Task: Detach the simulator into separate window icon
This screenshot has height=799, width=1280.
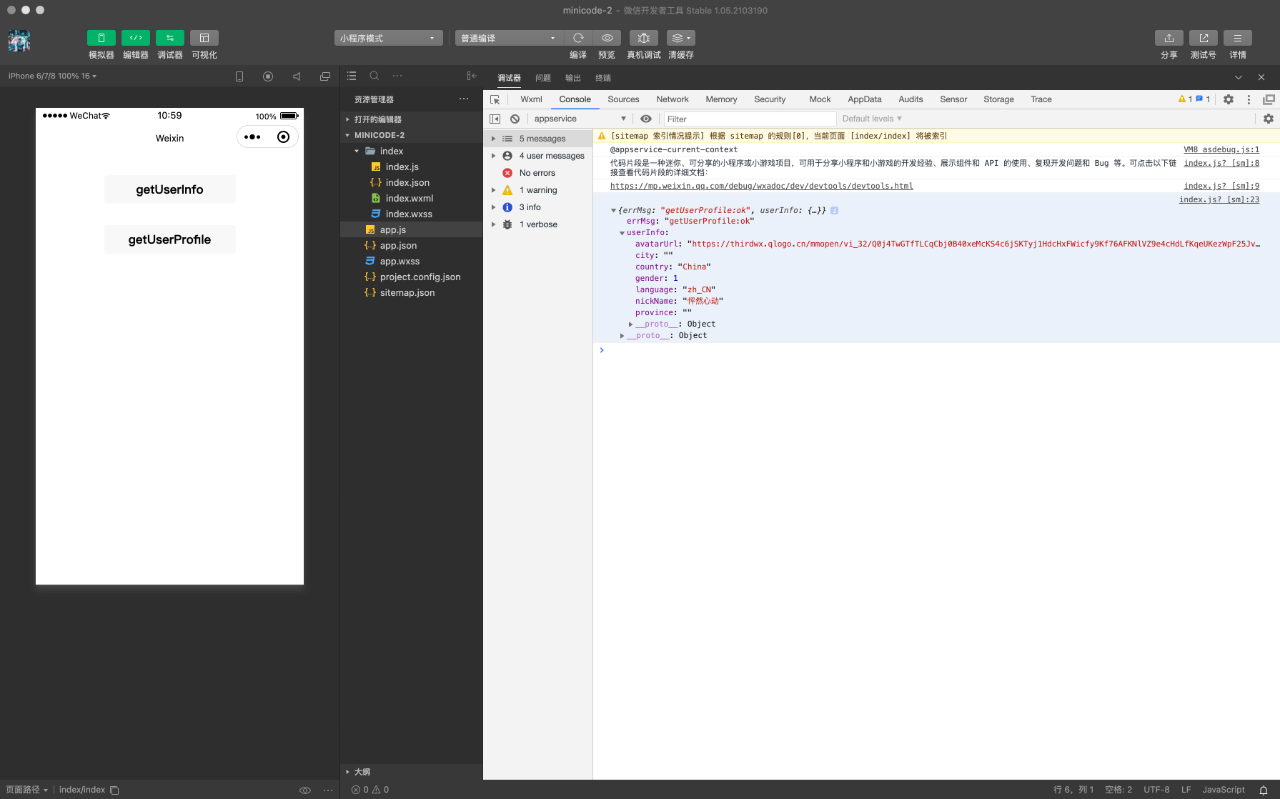Action: pyautogui.click(x=325, y=76)
